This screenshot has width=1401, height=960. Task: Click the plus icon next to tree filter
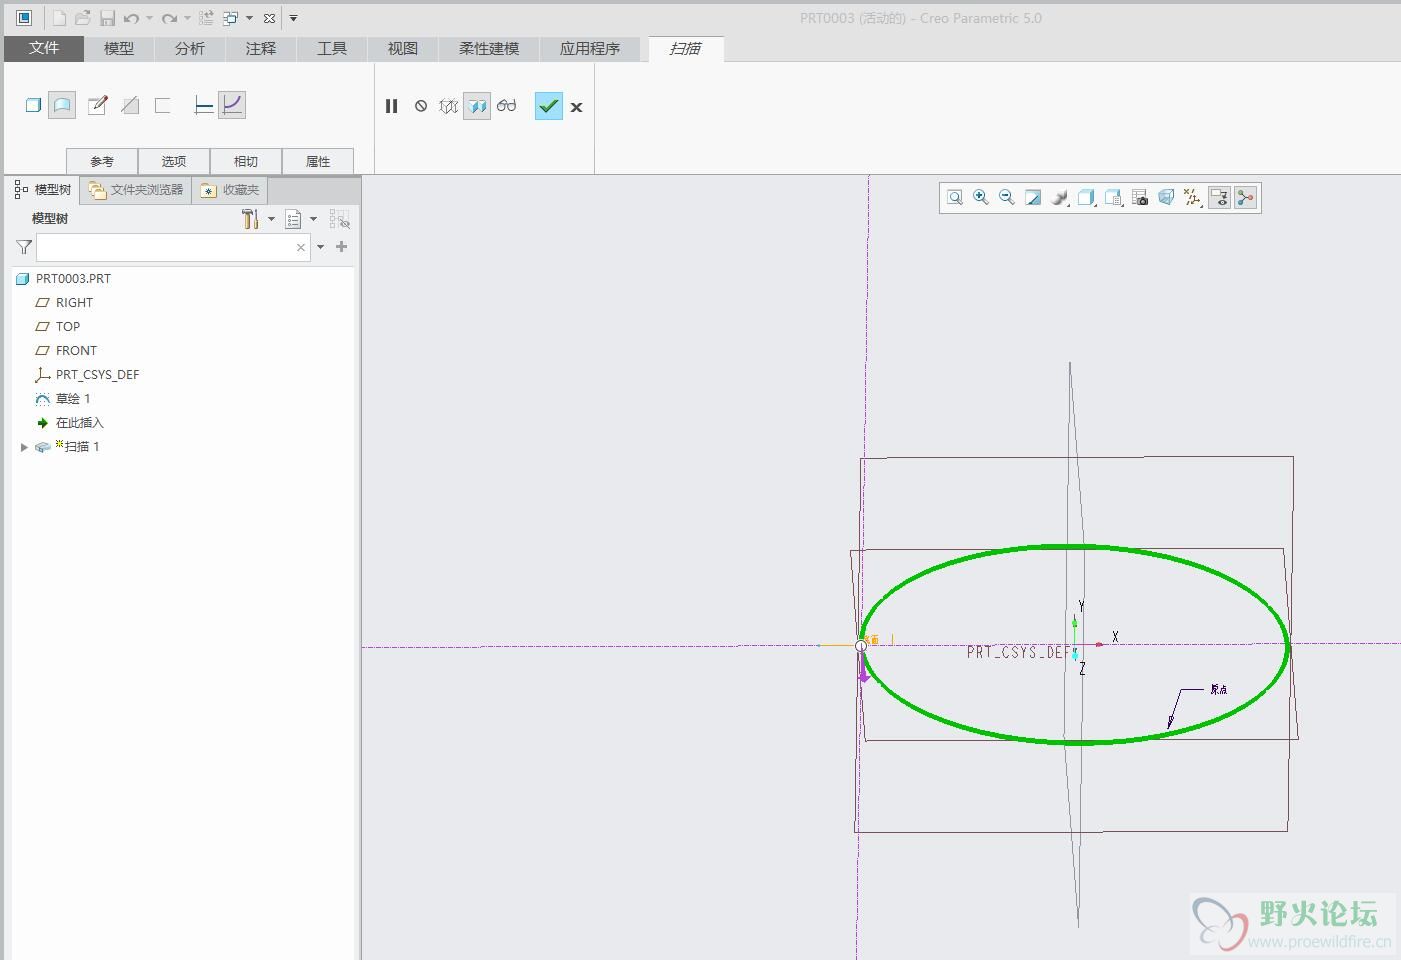coord(341,246)
